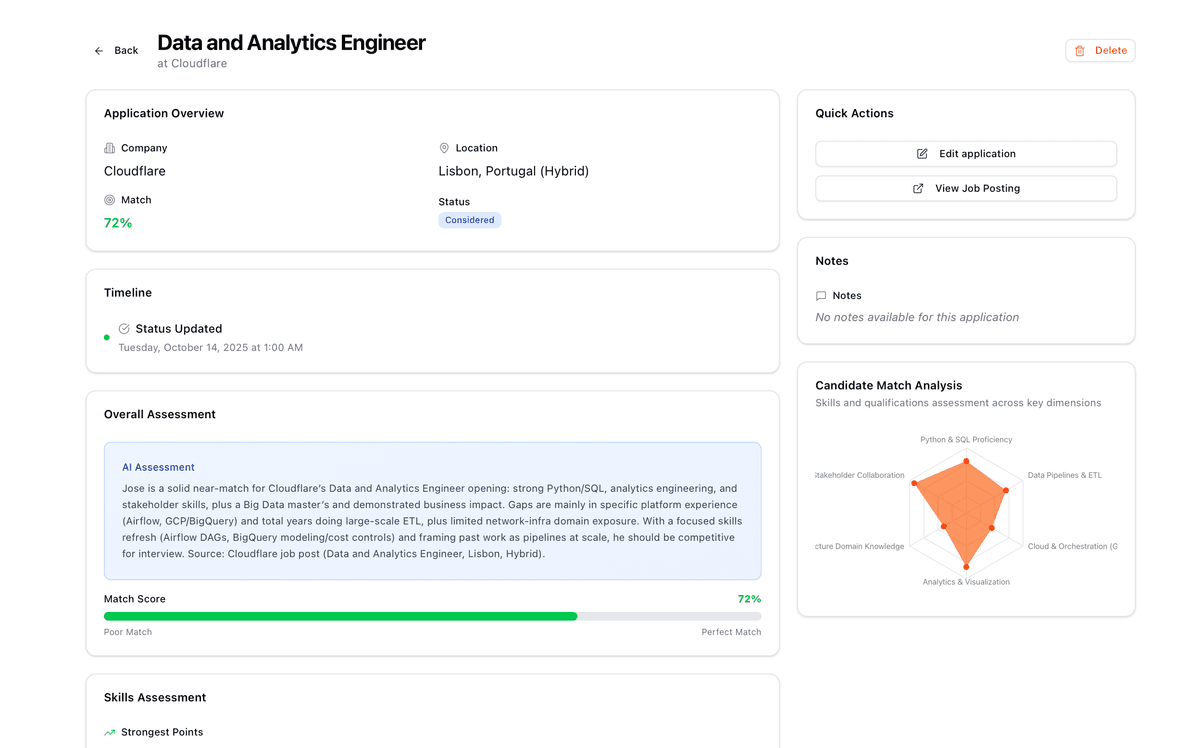Click the speech bubble Notes icon

point(821,296)
